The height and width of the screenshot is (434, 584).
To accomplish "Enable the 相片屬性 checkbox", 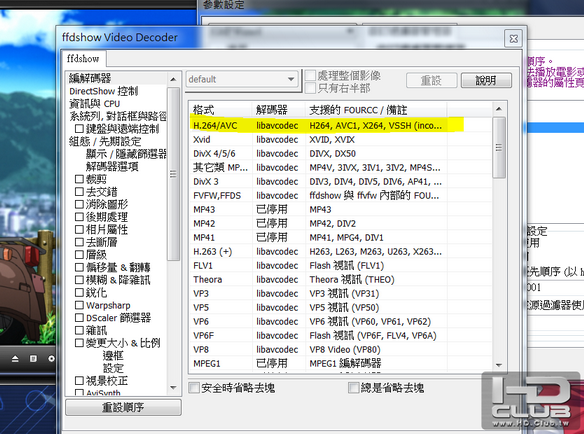I will coord(79,229).
